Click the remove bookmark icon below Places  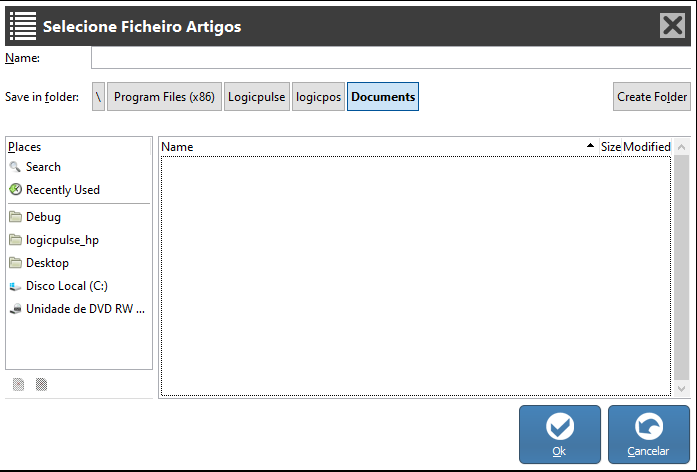(41, 384)
